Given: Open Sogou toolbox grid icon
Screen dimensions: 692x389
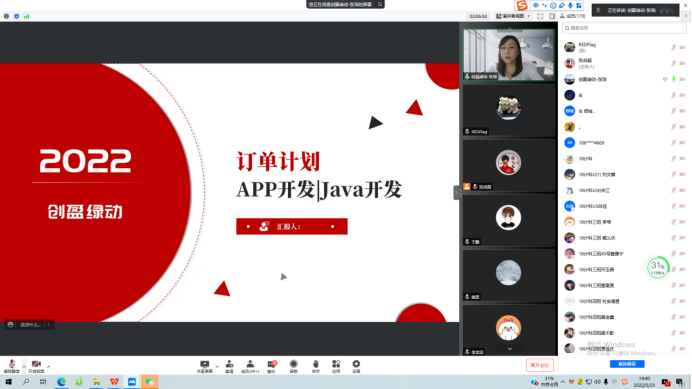Looking at the screenshot, I should click(x=579, y=5).
